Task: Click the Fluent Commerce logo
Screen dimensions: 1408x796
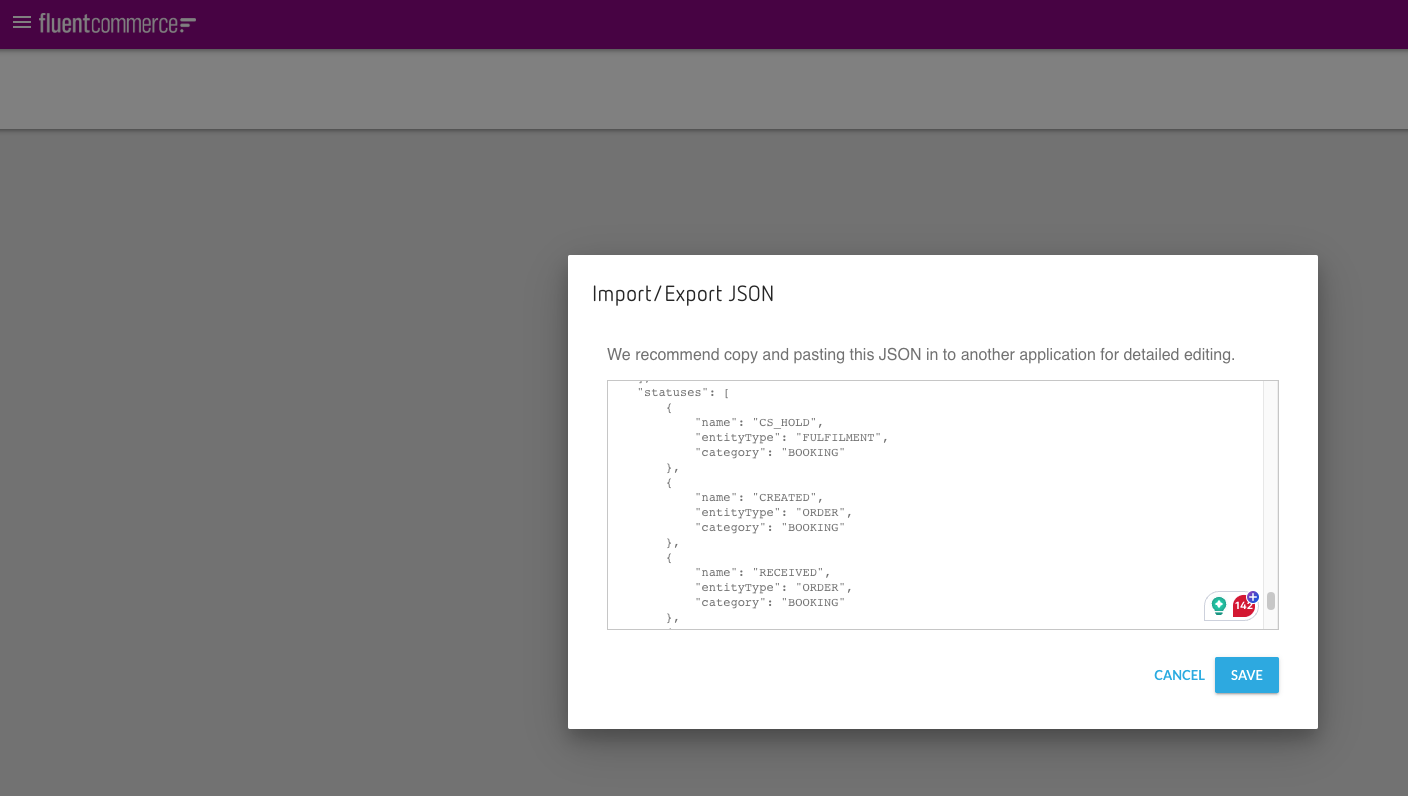Action: pyautogui.click(x=117, y=23)
